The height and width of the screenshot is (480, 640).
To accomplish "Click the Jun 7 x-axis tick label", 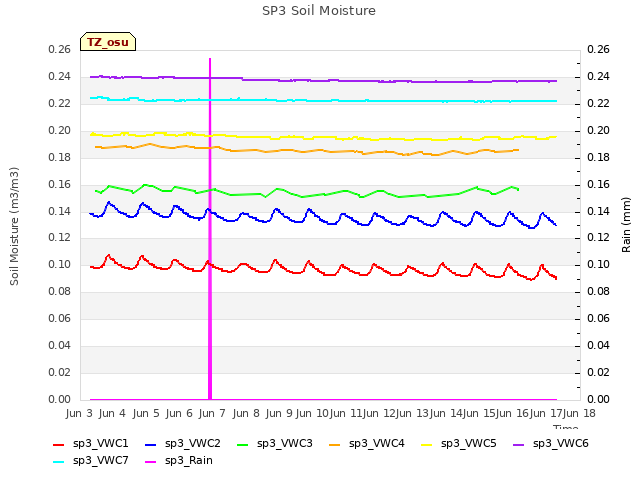I will (212, 413).
